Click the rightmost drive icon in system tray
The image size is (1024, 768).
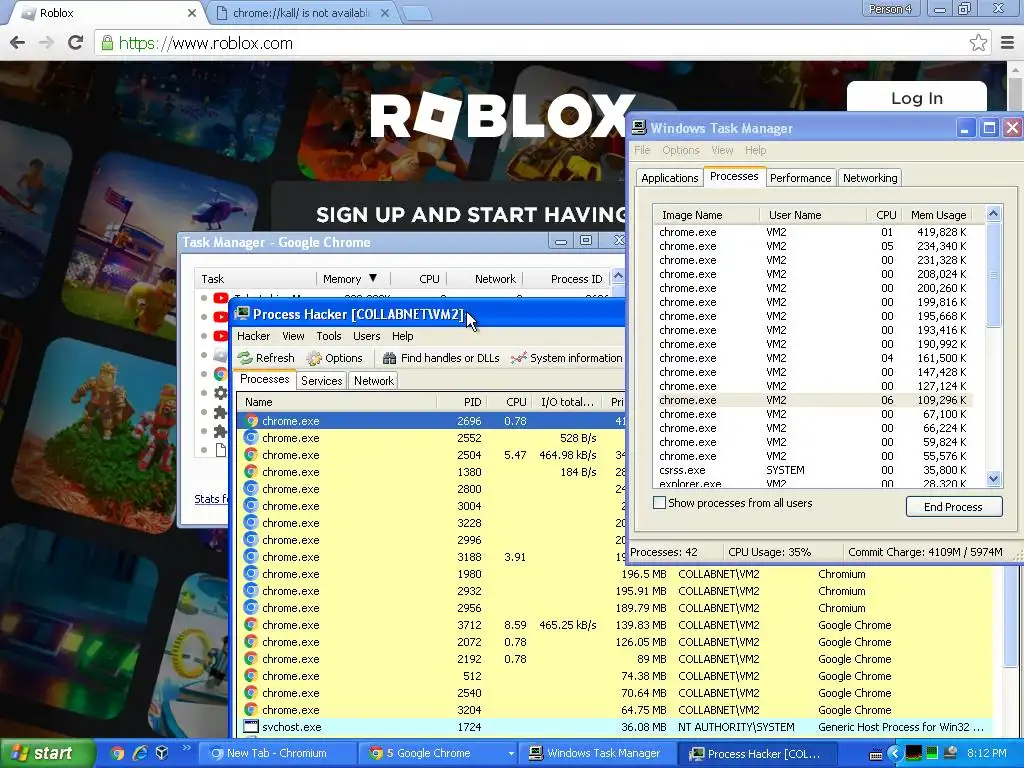(951, 753)
